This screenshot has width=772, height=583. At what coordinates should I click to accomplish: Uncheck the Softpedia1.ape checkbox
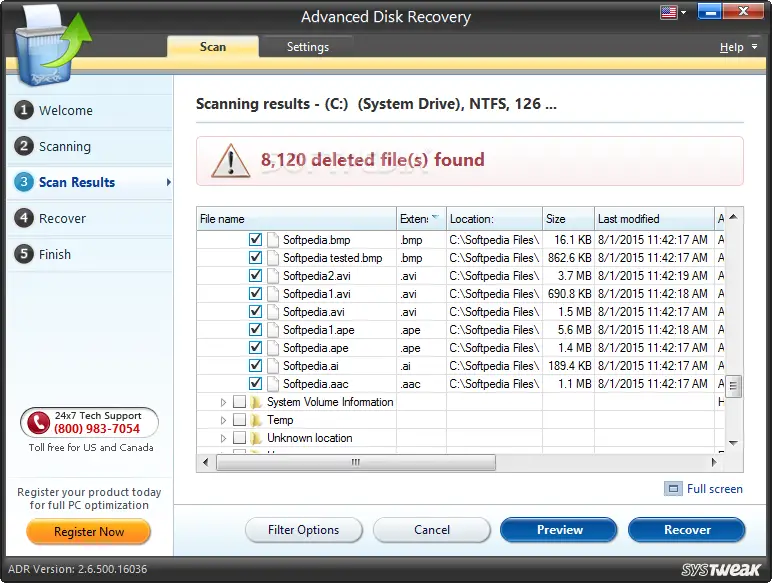(255, 329)
